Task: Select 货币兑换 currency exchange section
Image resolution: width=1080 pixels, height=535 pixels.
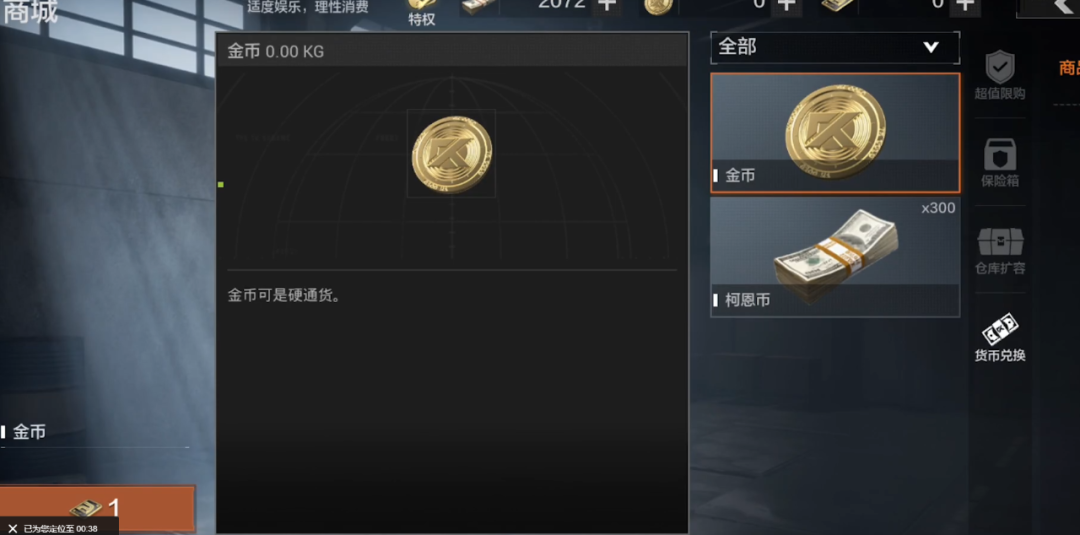Action: click(x=999, y=337)
